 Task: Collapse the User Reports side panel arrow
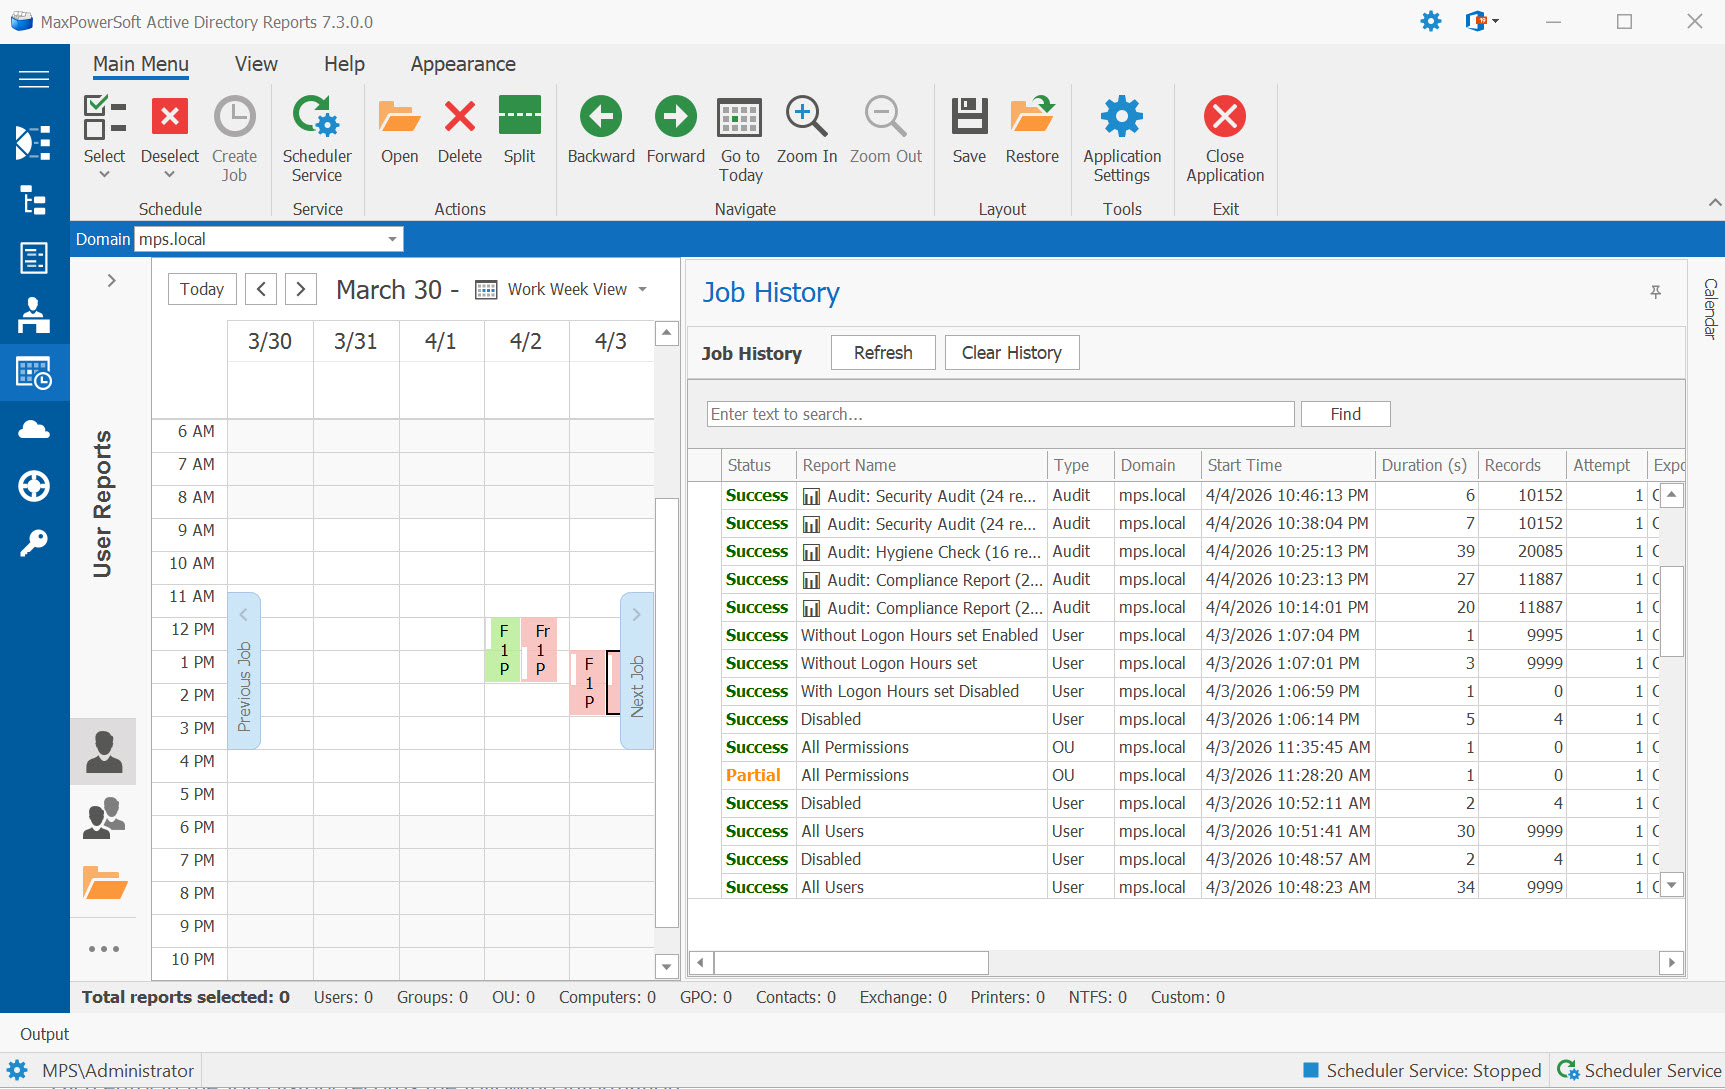(111, 280)
